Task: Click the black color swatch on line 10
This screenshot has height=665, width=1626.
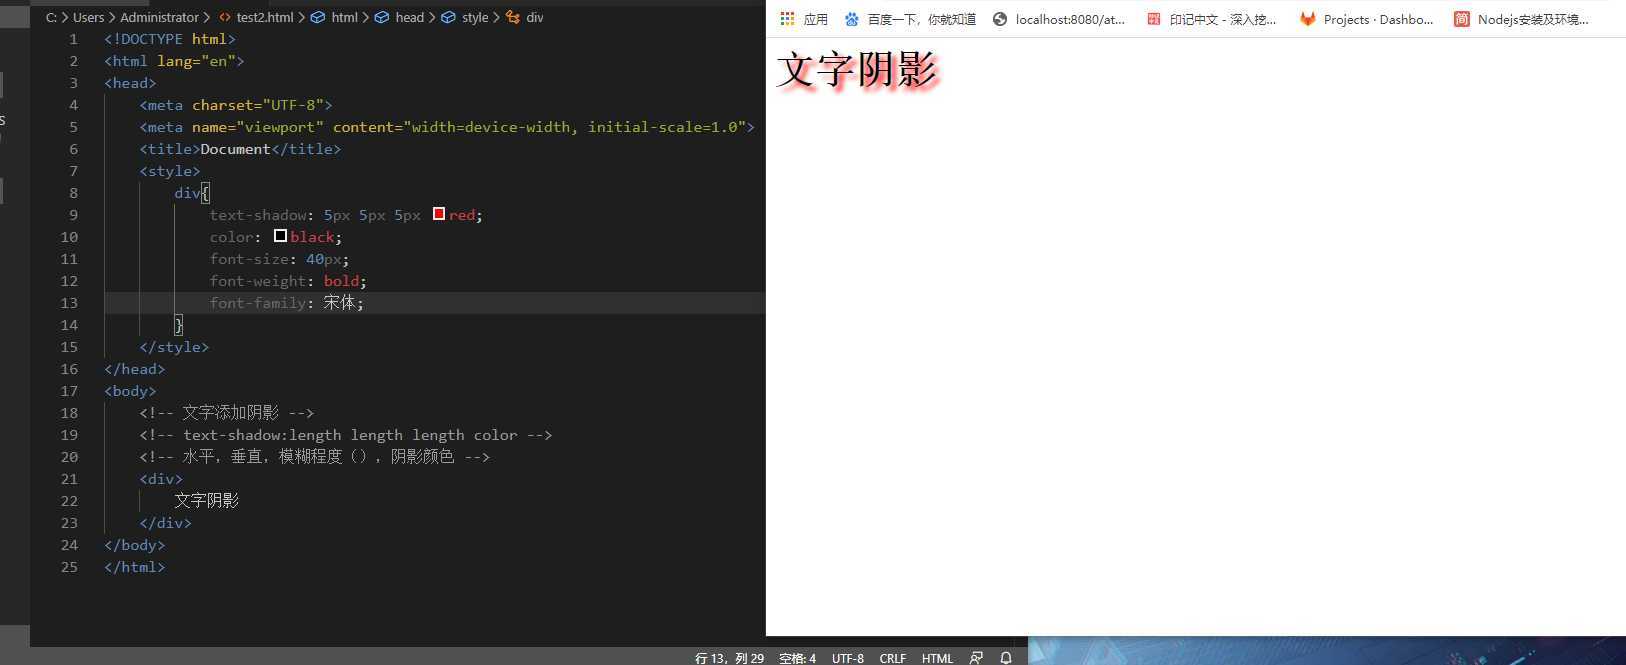Action: pos(281,236)
